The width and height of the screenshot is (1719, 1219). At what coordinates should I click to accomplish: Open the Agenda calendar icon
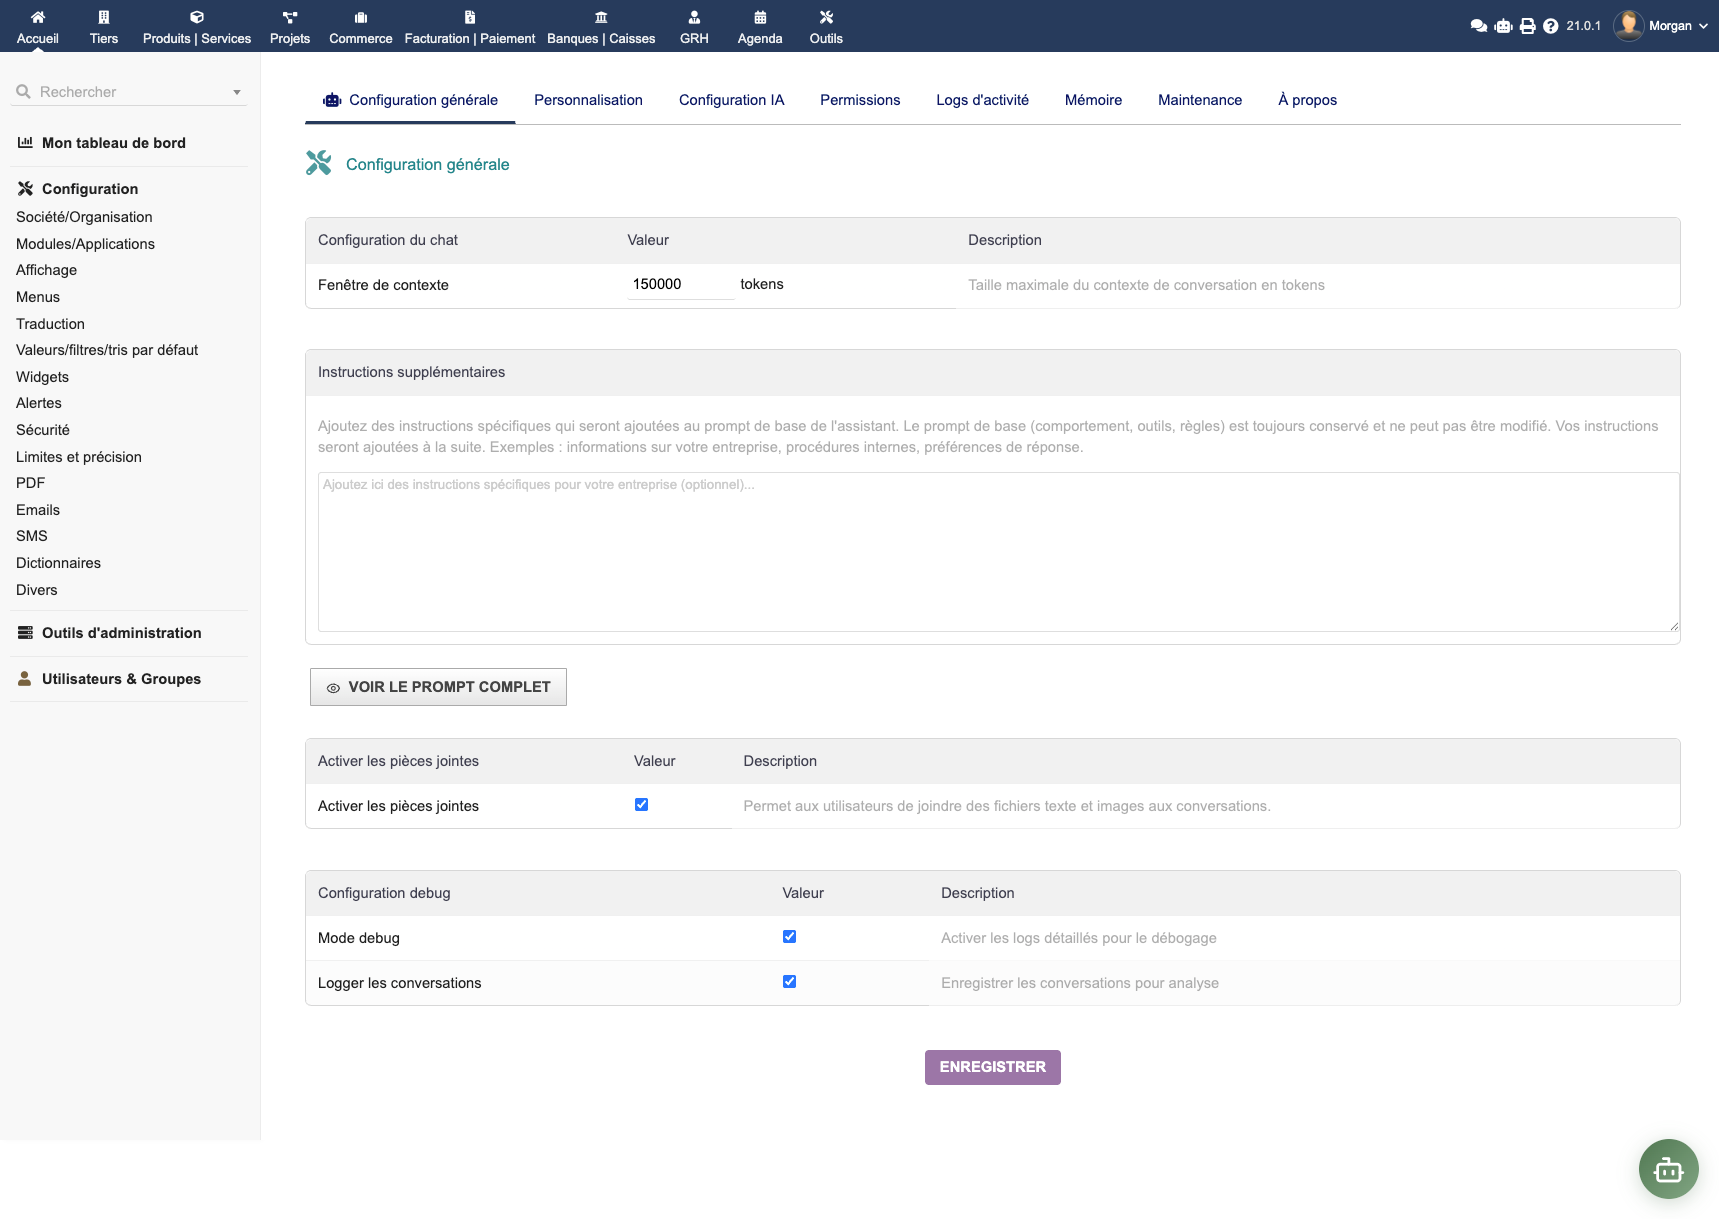(760, 17)
